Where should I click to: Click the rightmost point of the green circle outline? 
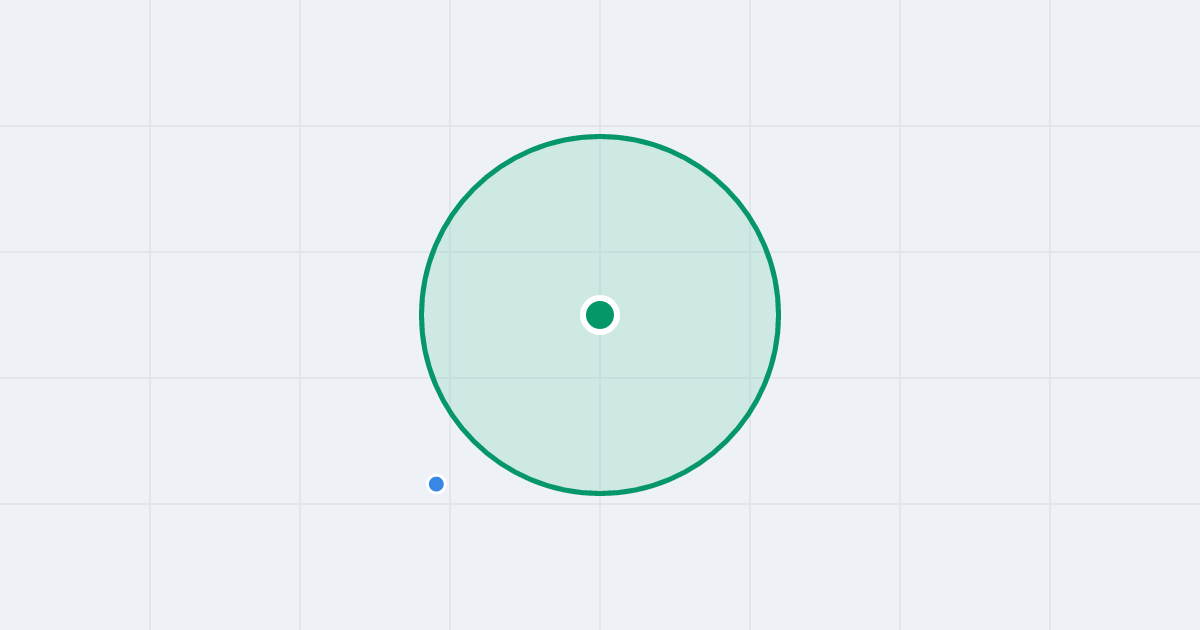[778, 315]
